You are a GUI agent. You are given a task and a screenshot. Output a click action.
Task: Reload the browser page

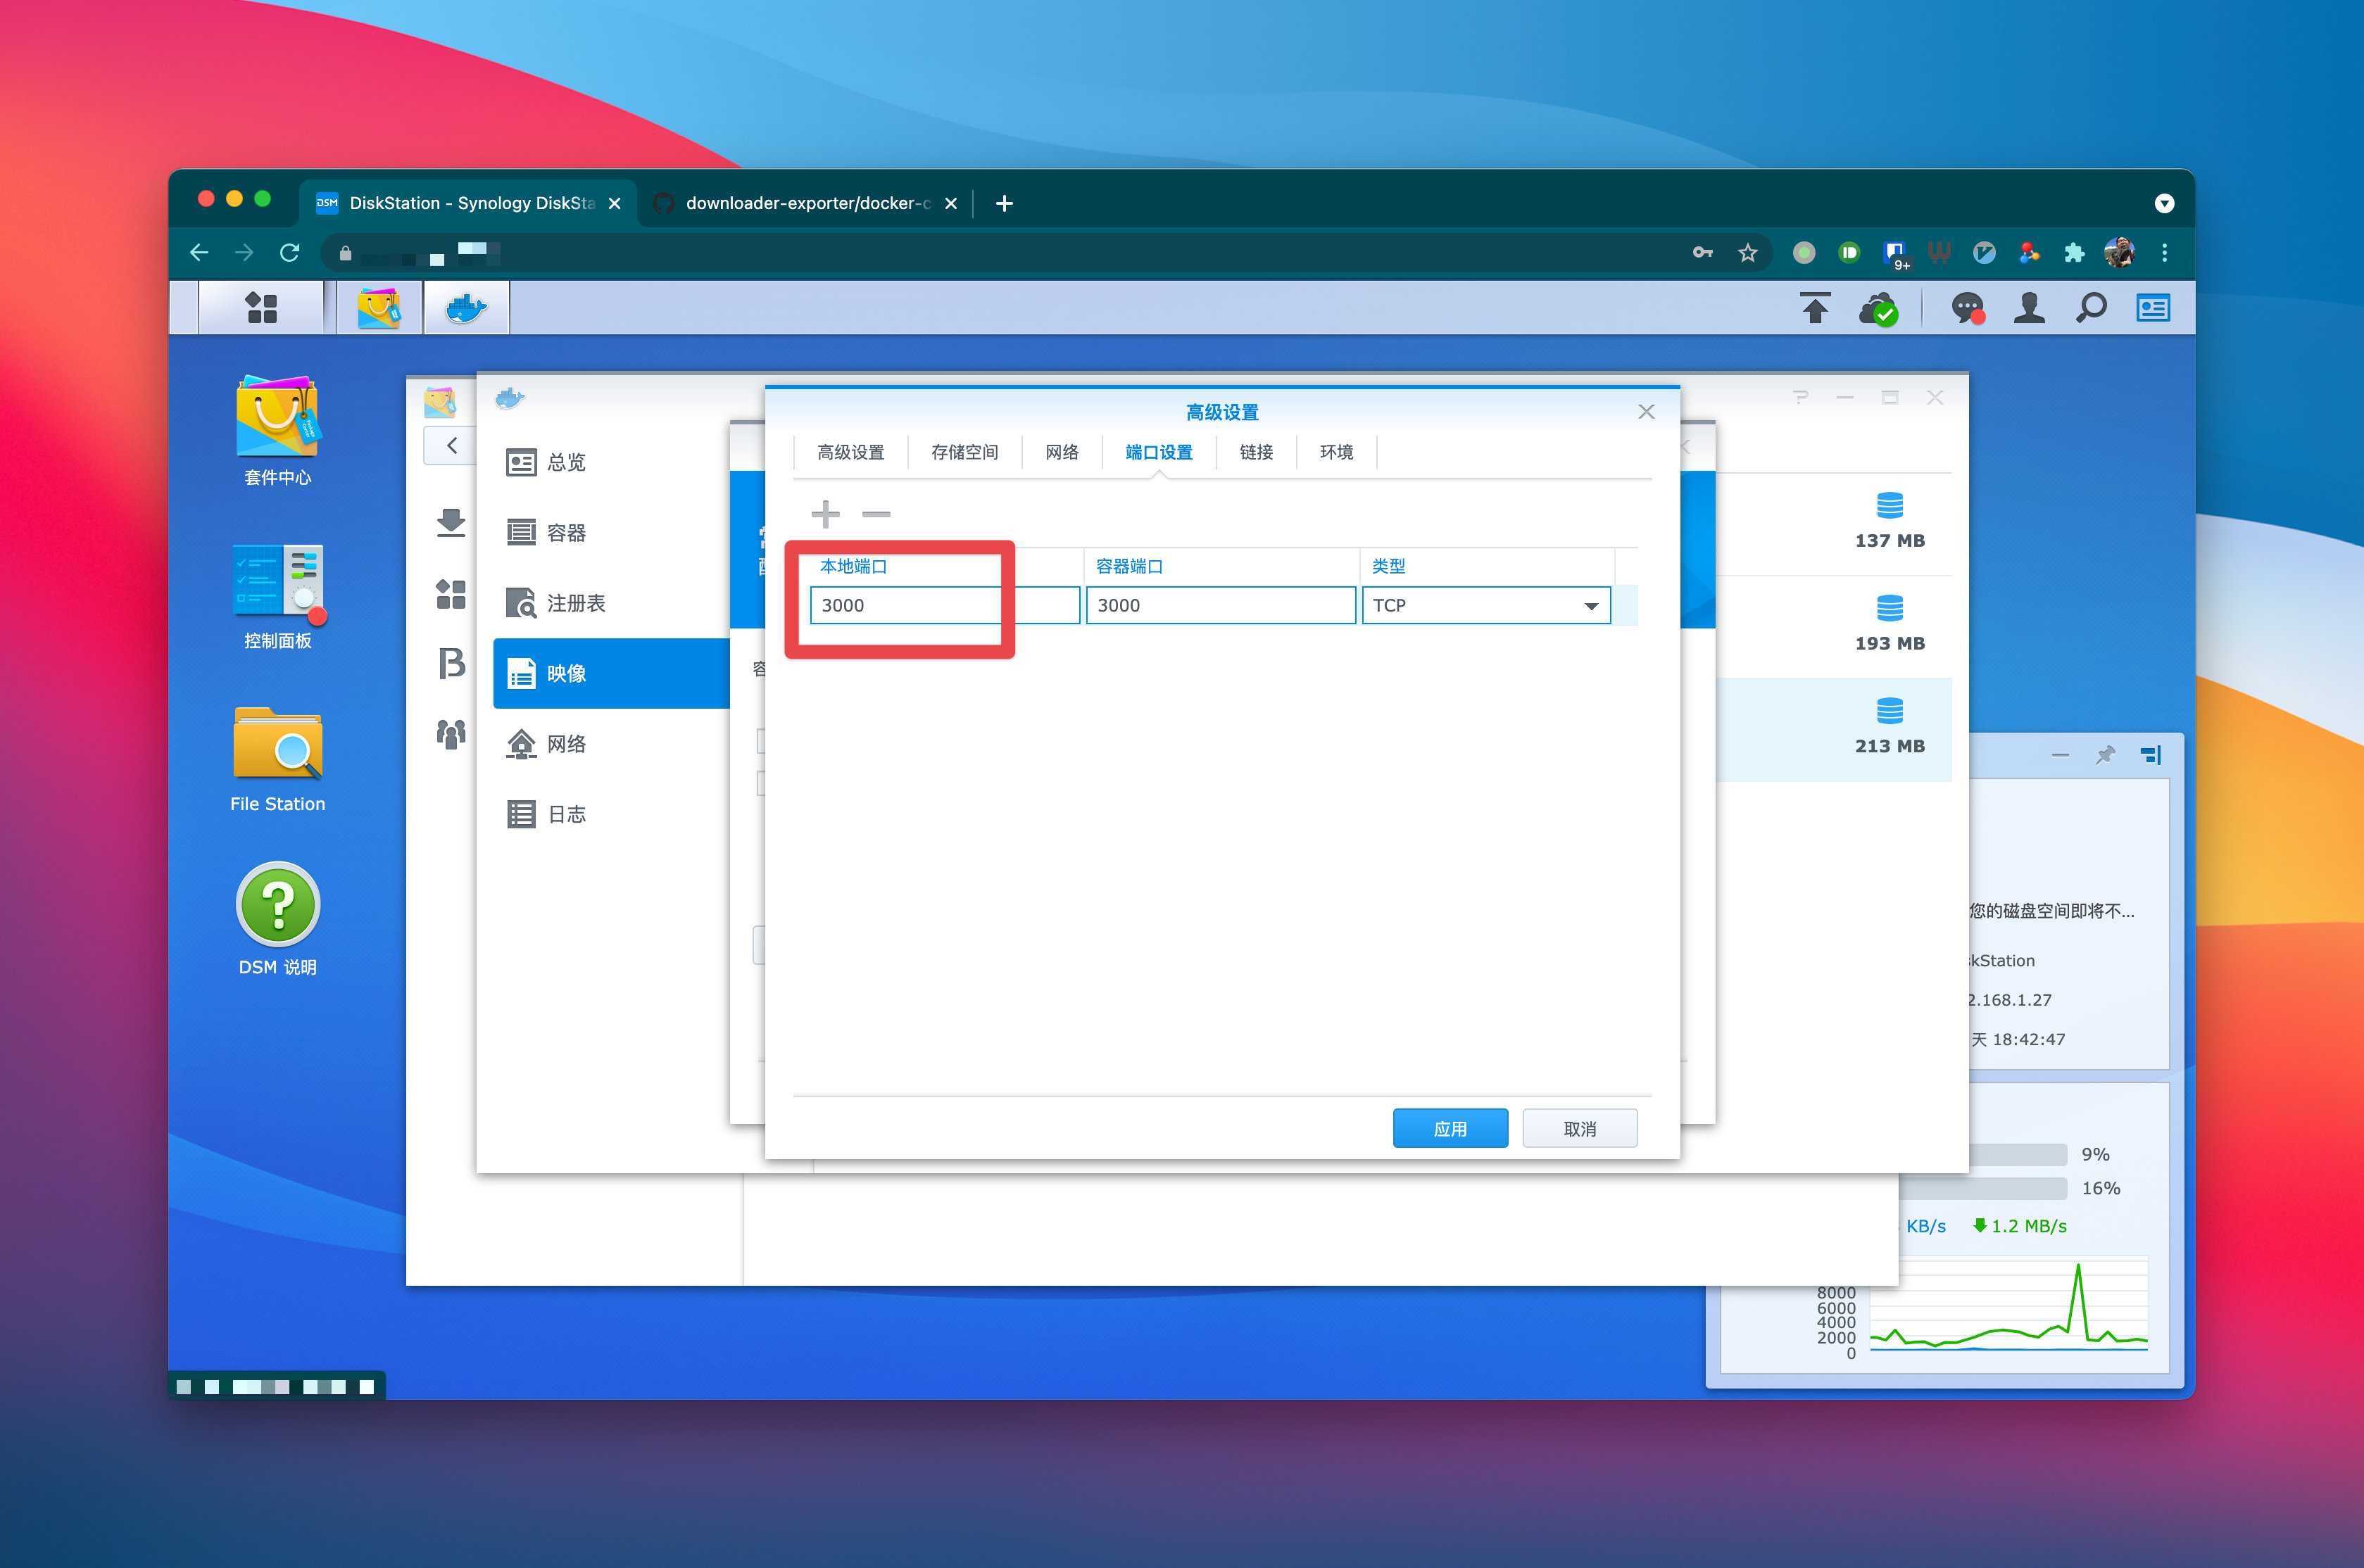coord(289,253)
